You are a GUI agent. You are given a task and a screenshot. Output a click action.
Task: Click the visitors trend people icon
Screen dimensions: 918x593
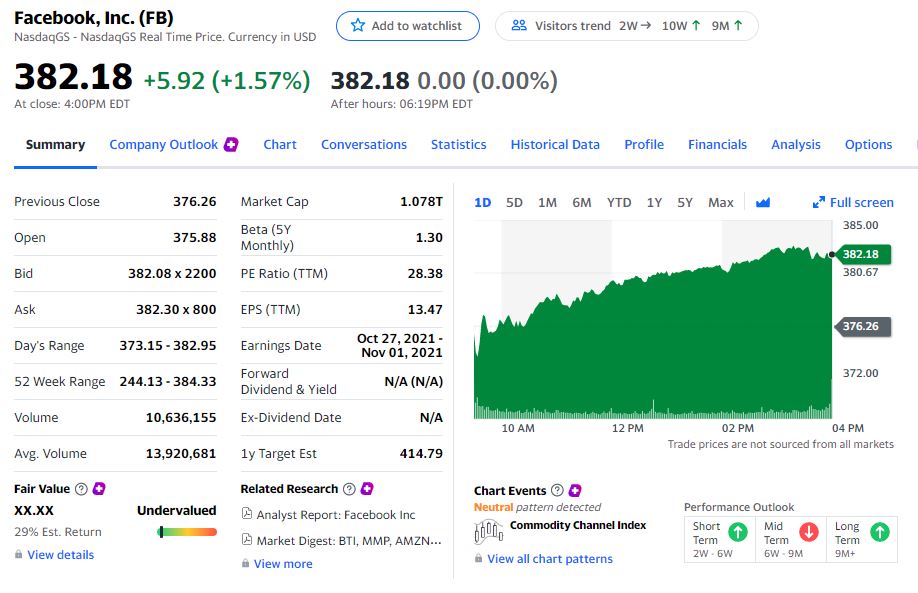519,25
